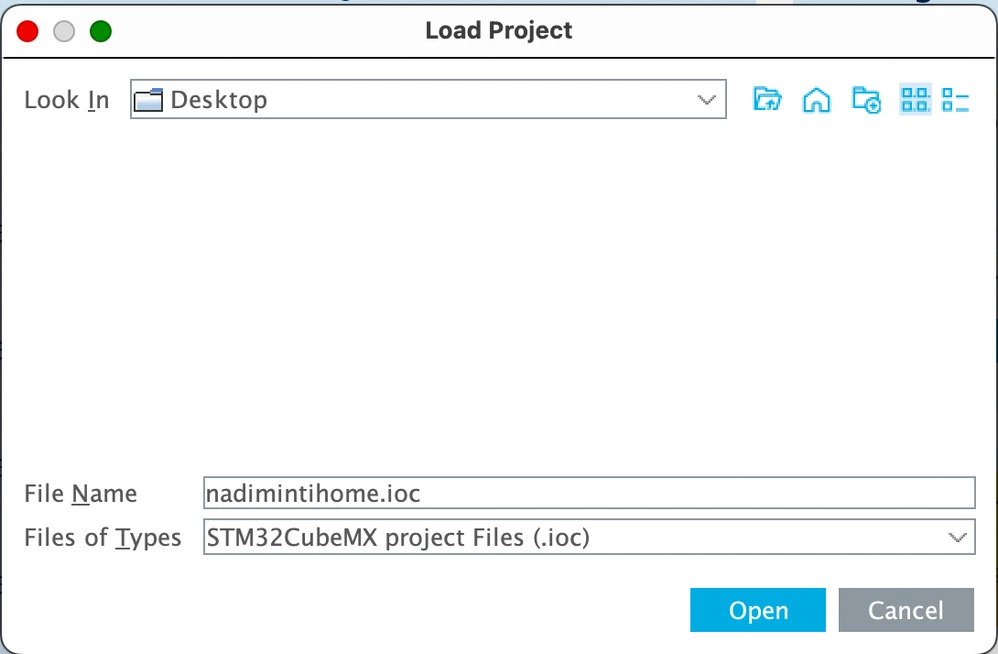Jump to the Home directory
This screenshot has height=654, width=998.
click(817, 99)
